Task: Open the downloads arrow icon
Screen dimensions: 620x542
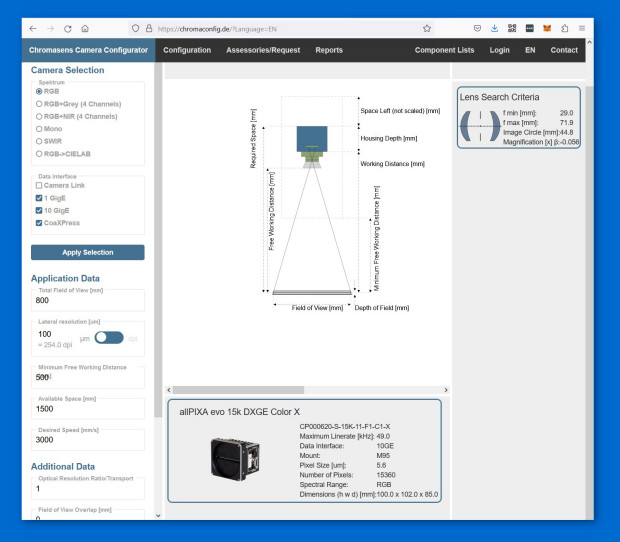Action: [494, 28]
